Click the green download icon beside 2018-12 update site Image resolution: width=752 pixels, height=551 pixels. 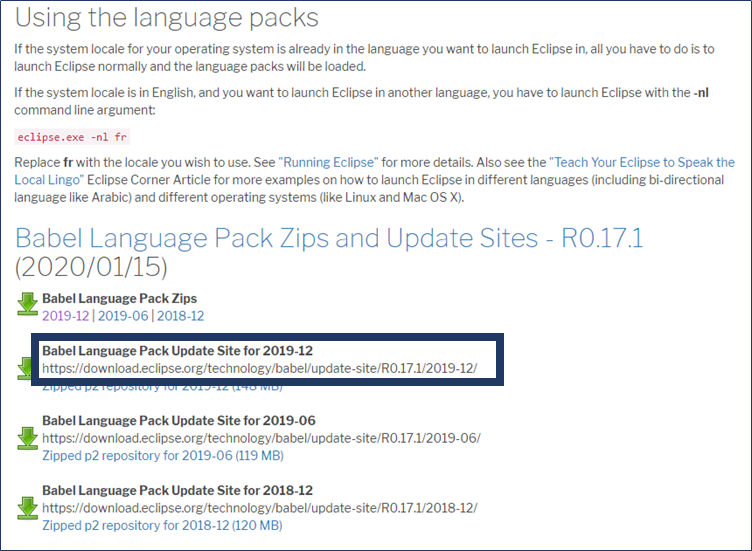tap(27, 508)
